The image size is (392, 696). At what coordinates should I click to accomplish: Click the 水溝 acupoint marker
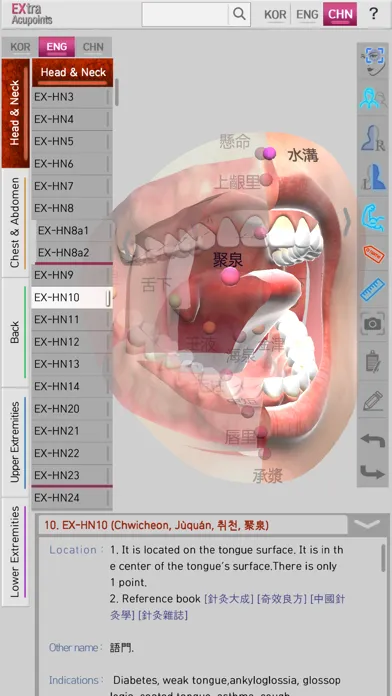pos(269,154)
